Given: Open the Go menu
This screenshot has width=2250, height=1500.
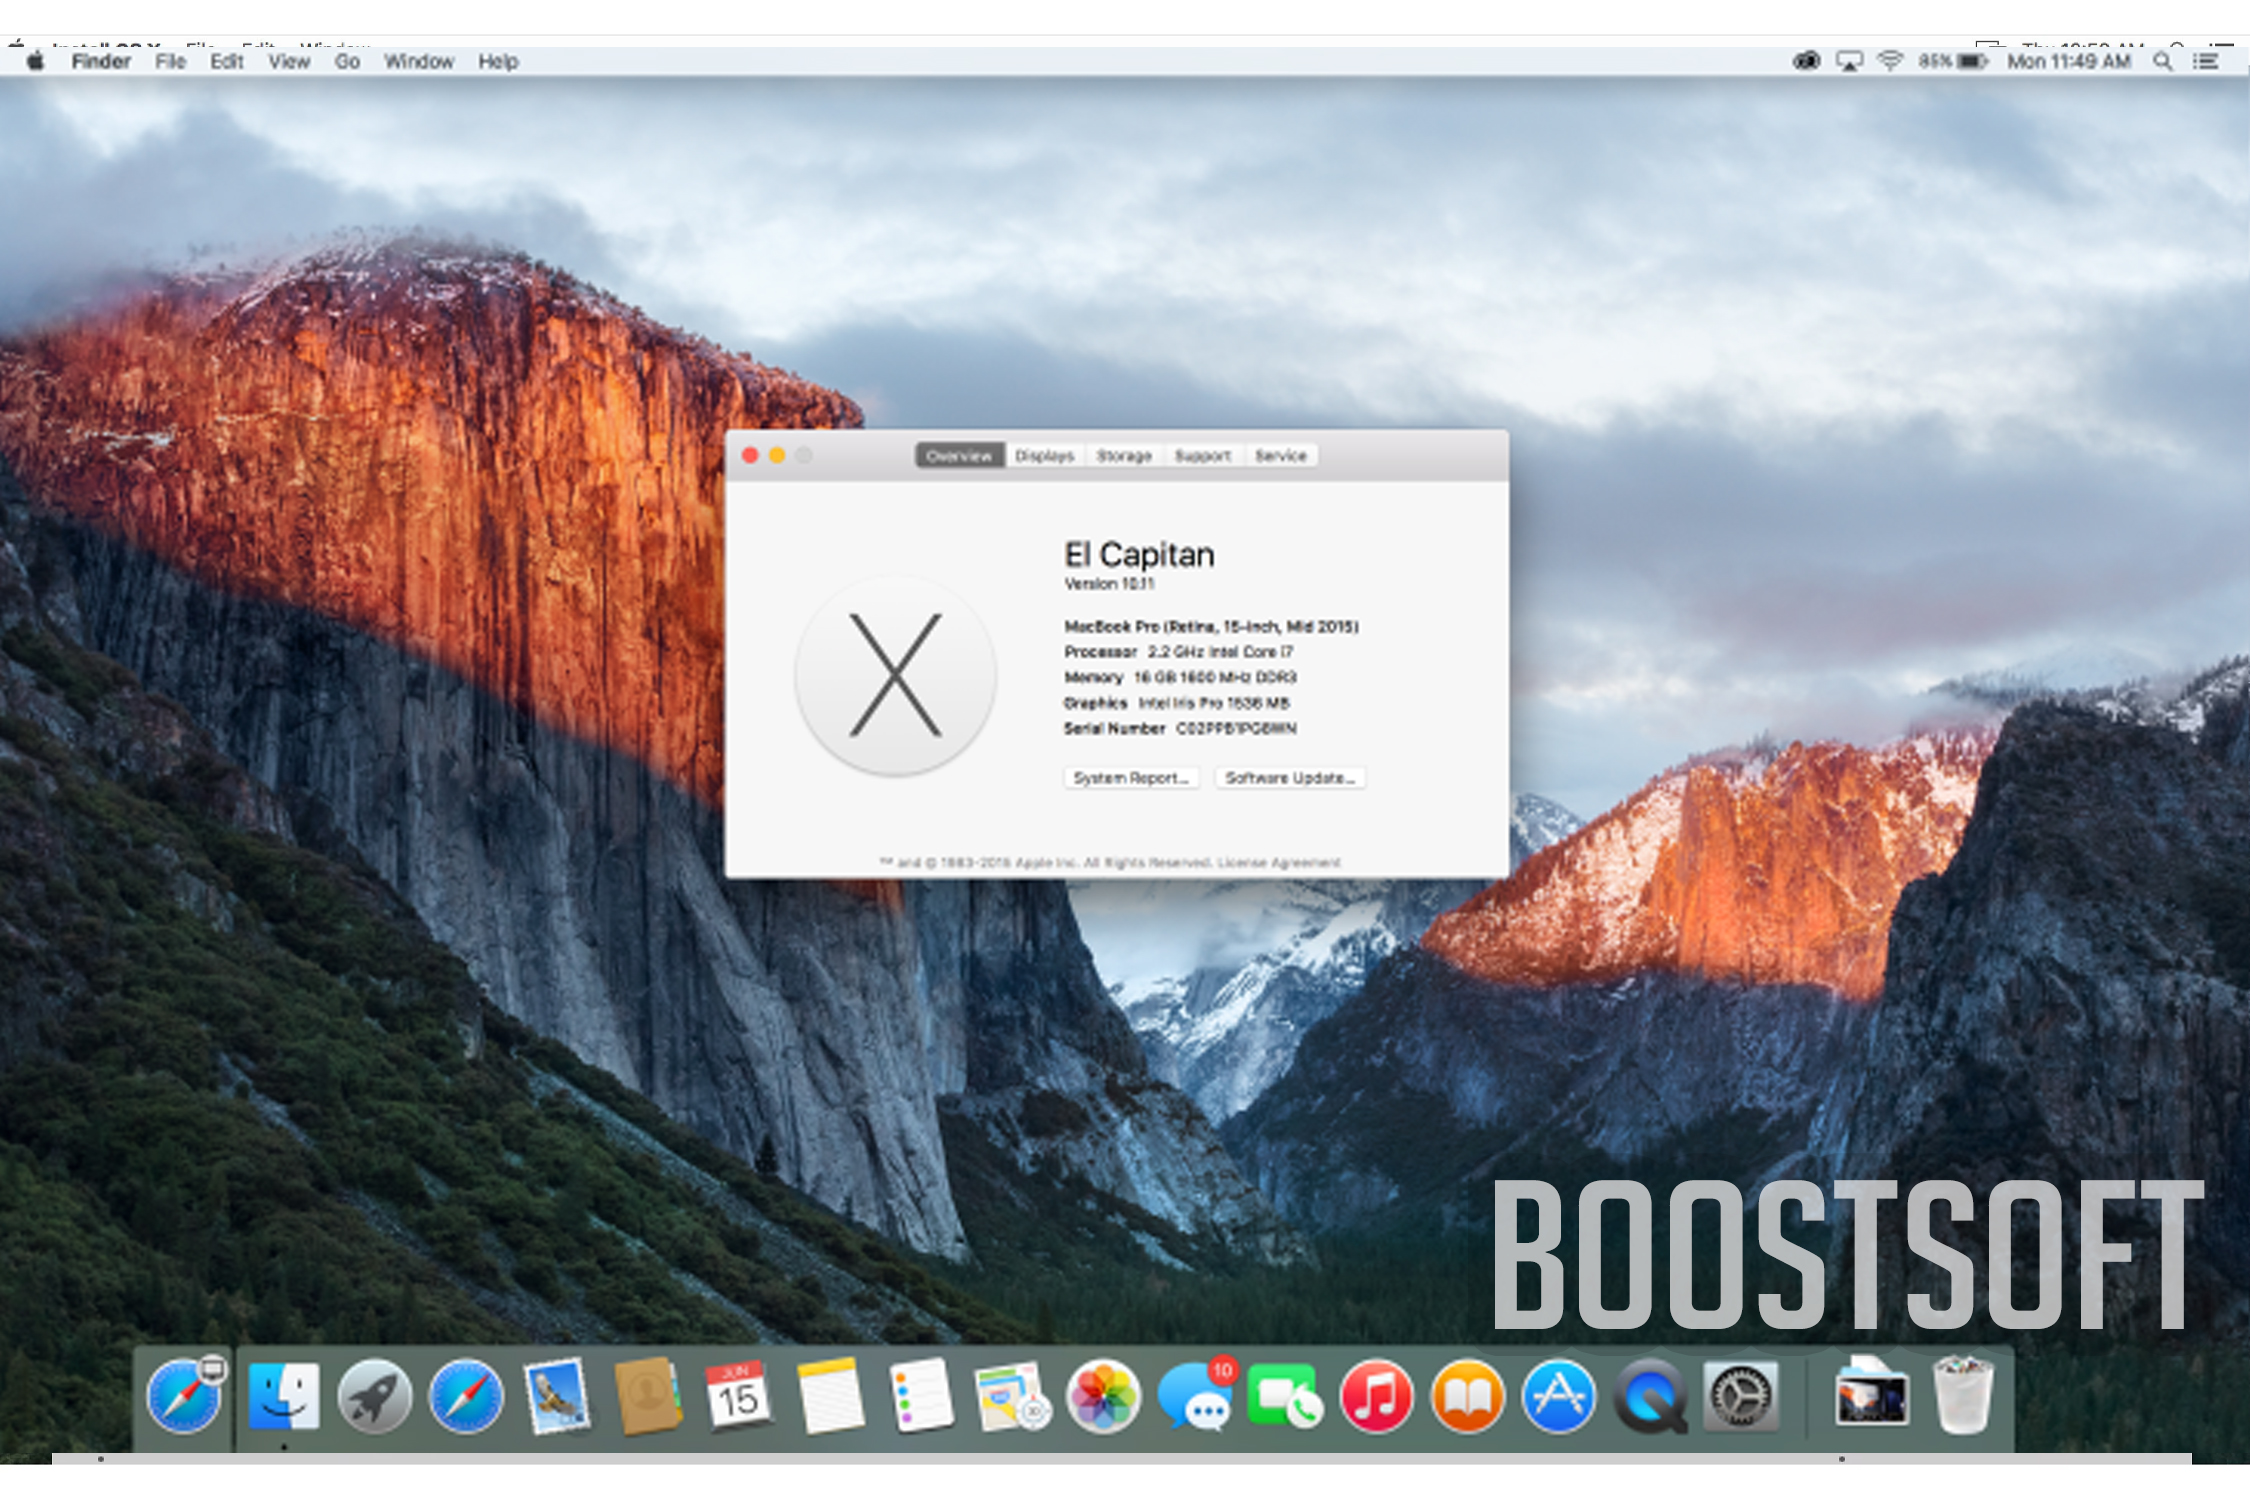Looking at the screenshot, I should coord(347,61).
